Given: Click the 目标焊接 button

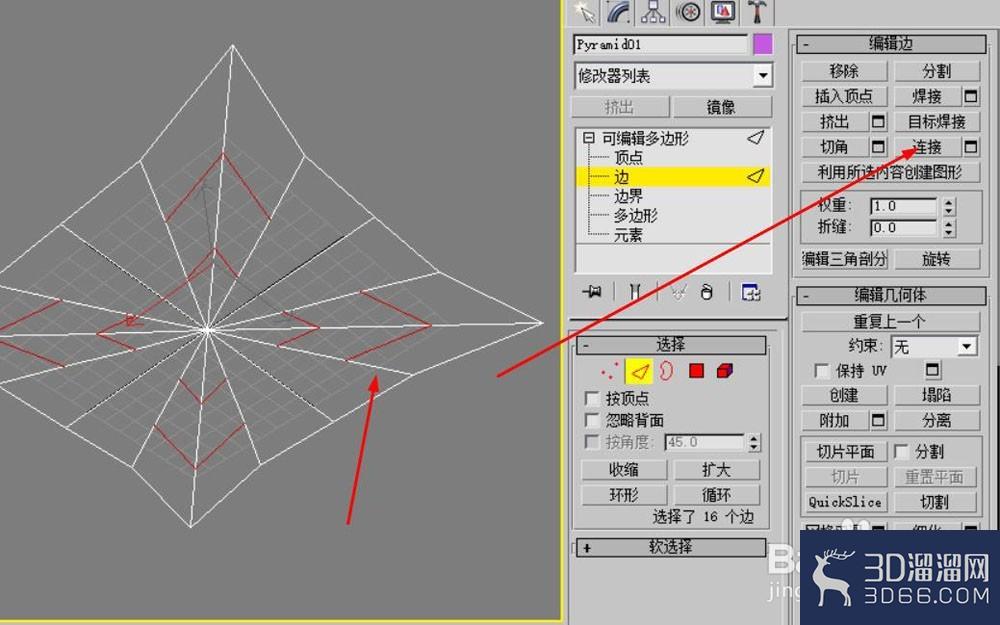Looking at the screenshot, I should click(936, 121).
